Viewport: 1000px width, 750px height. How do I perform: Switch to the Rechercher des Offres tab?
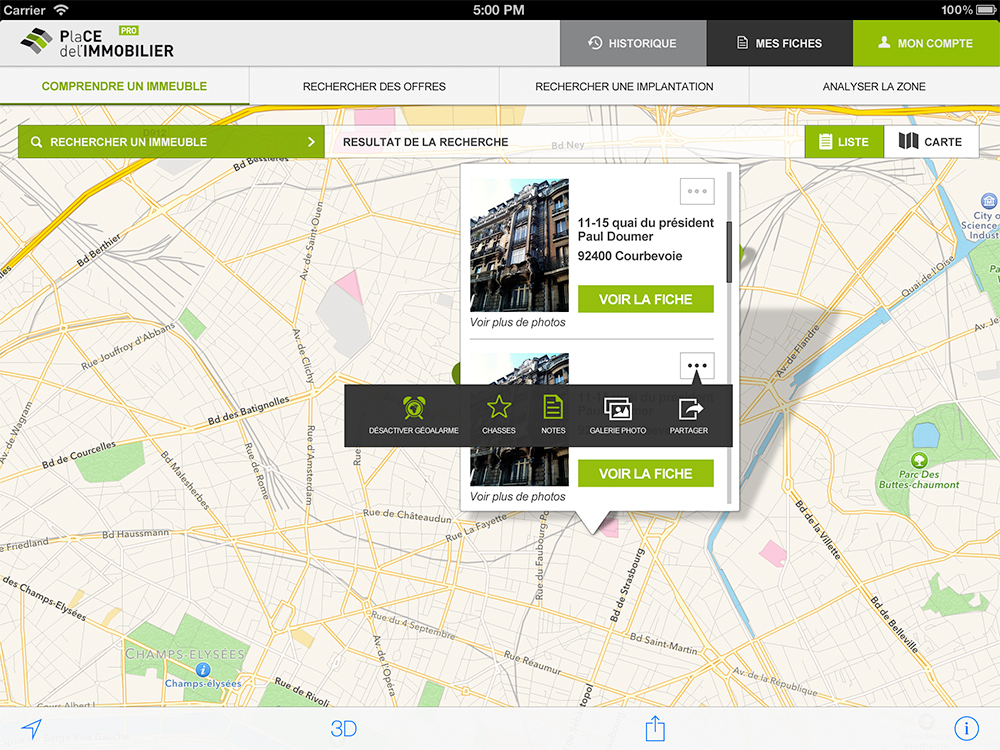[x=374, y=87]
